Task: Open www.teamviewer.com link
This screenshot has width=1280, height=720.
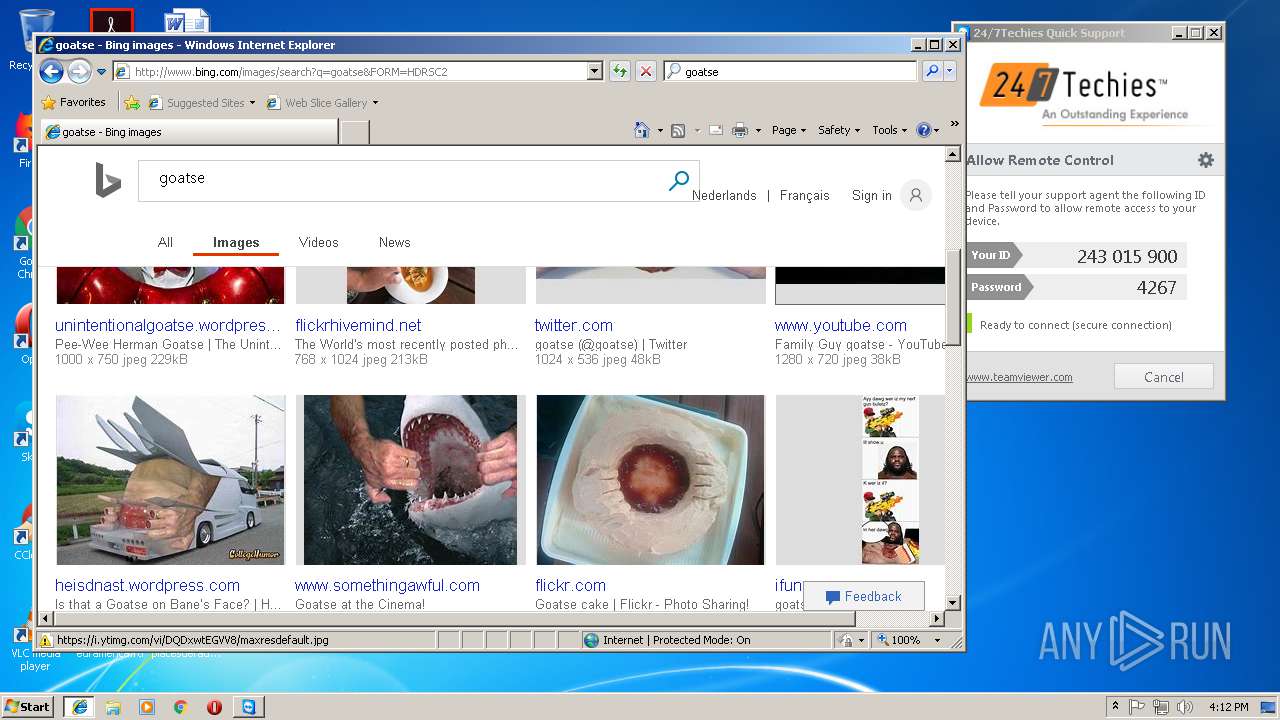Action: [1019, 377]
